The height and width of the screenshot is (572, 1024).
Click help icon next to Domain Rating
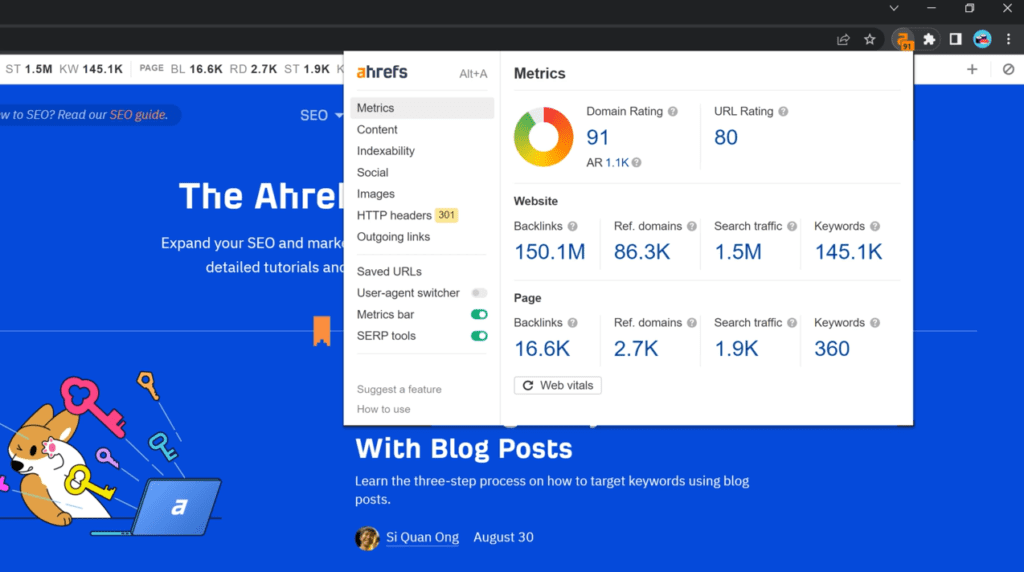673,112
